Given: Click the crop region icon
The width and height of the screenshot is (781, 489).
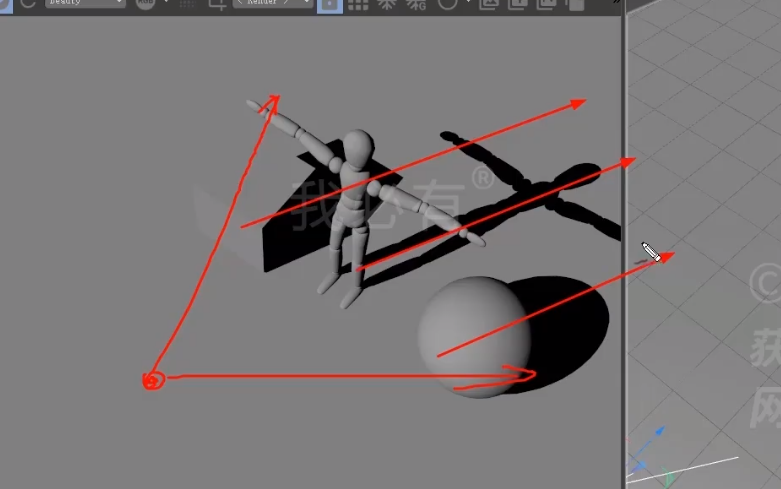Looking at the screenshot, I should [x=217, y=4].
